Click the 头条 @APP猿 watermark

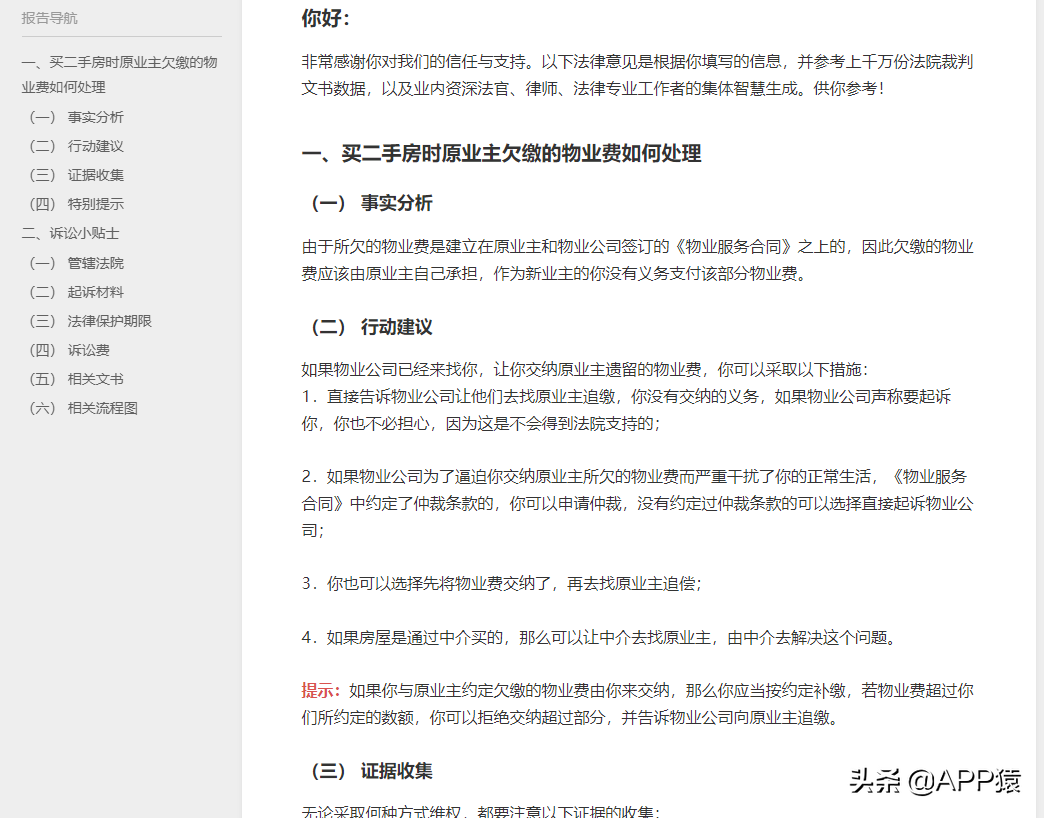click(935, 780)
